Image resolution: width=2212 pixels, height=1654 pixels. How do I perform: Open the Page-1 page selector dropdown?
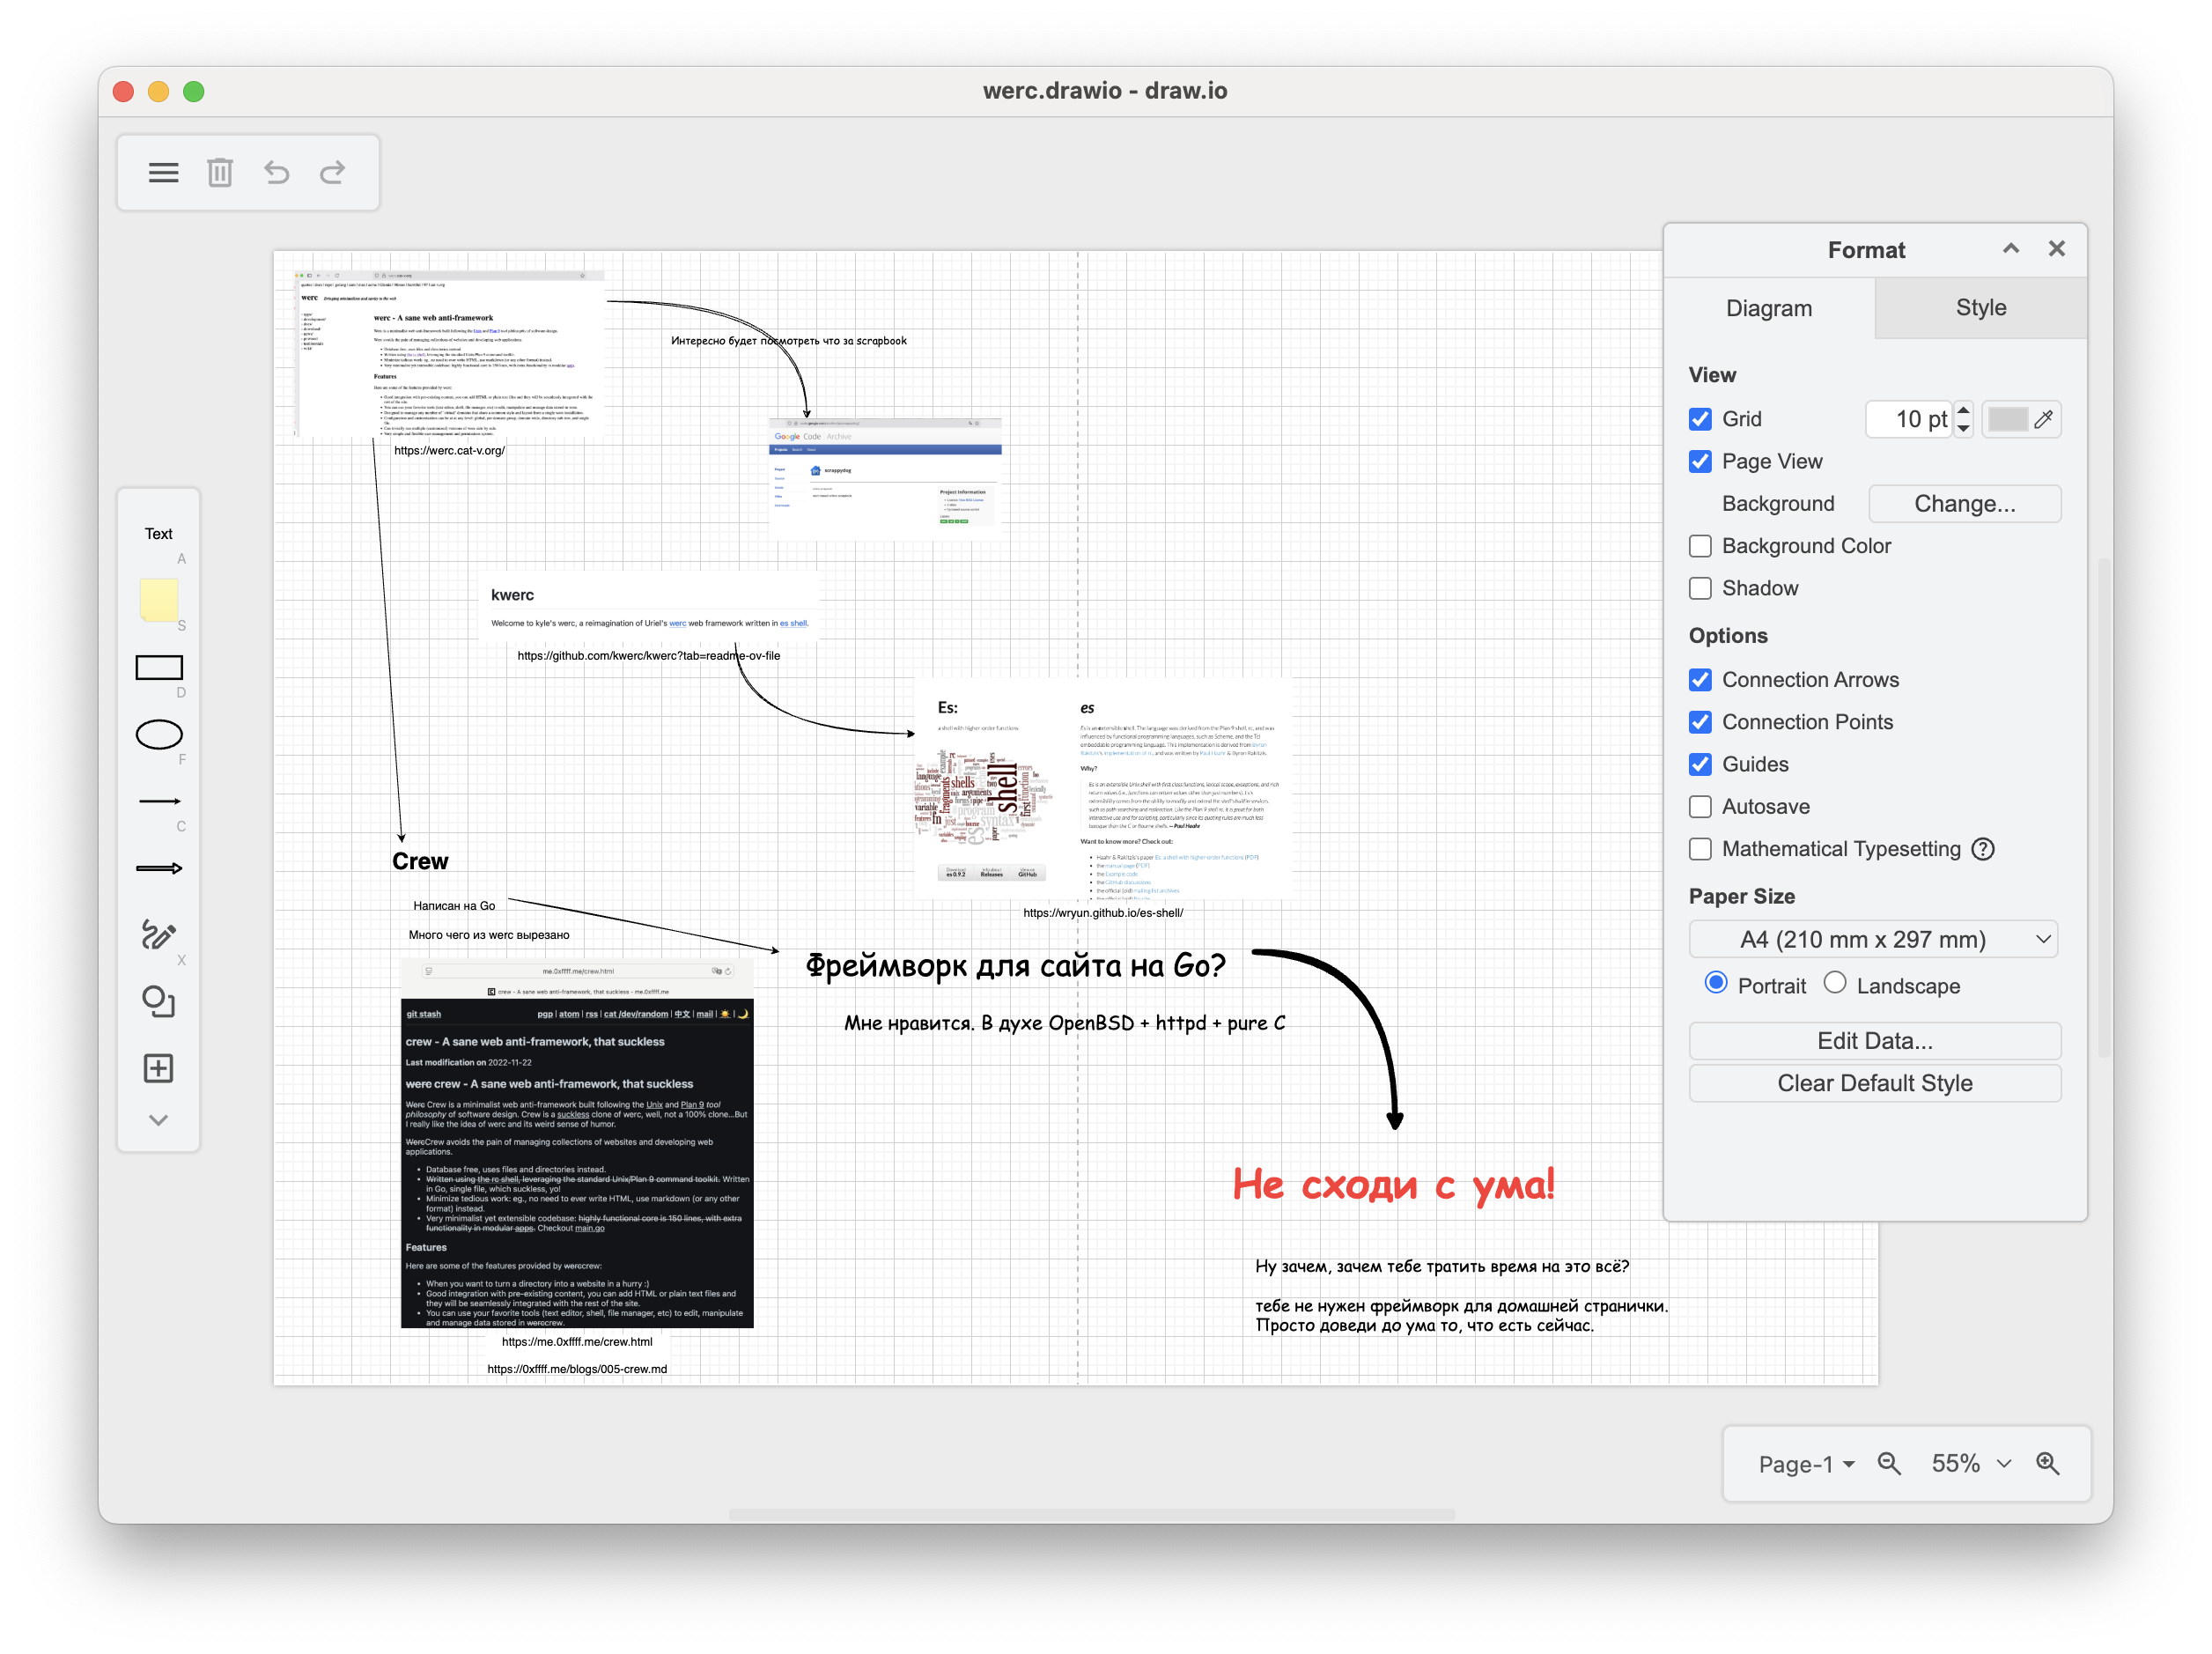point(1805,1464)
